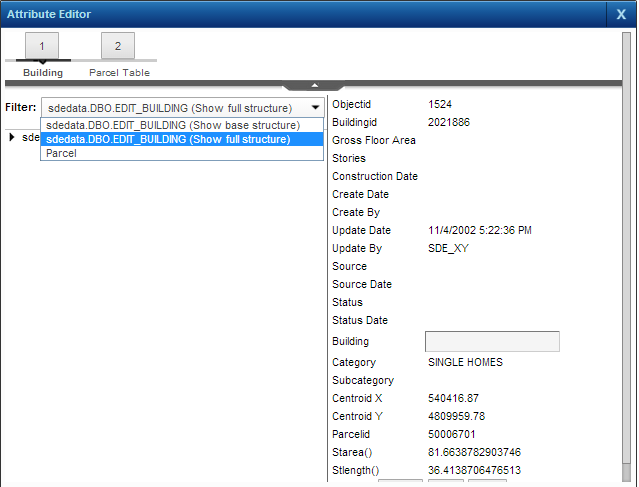Click the Building text input field
Image resolution: width=639 pixels, height=487 pixels.
(x=492, y=342)
